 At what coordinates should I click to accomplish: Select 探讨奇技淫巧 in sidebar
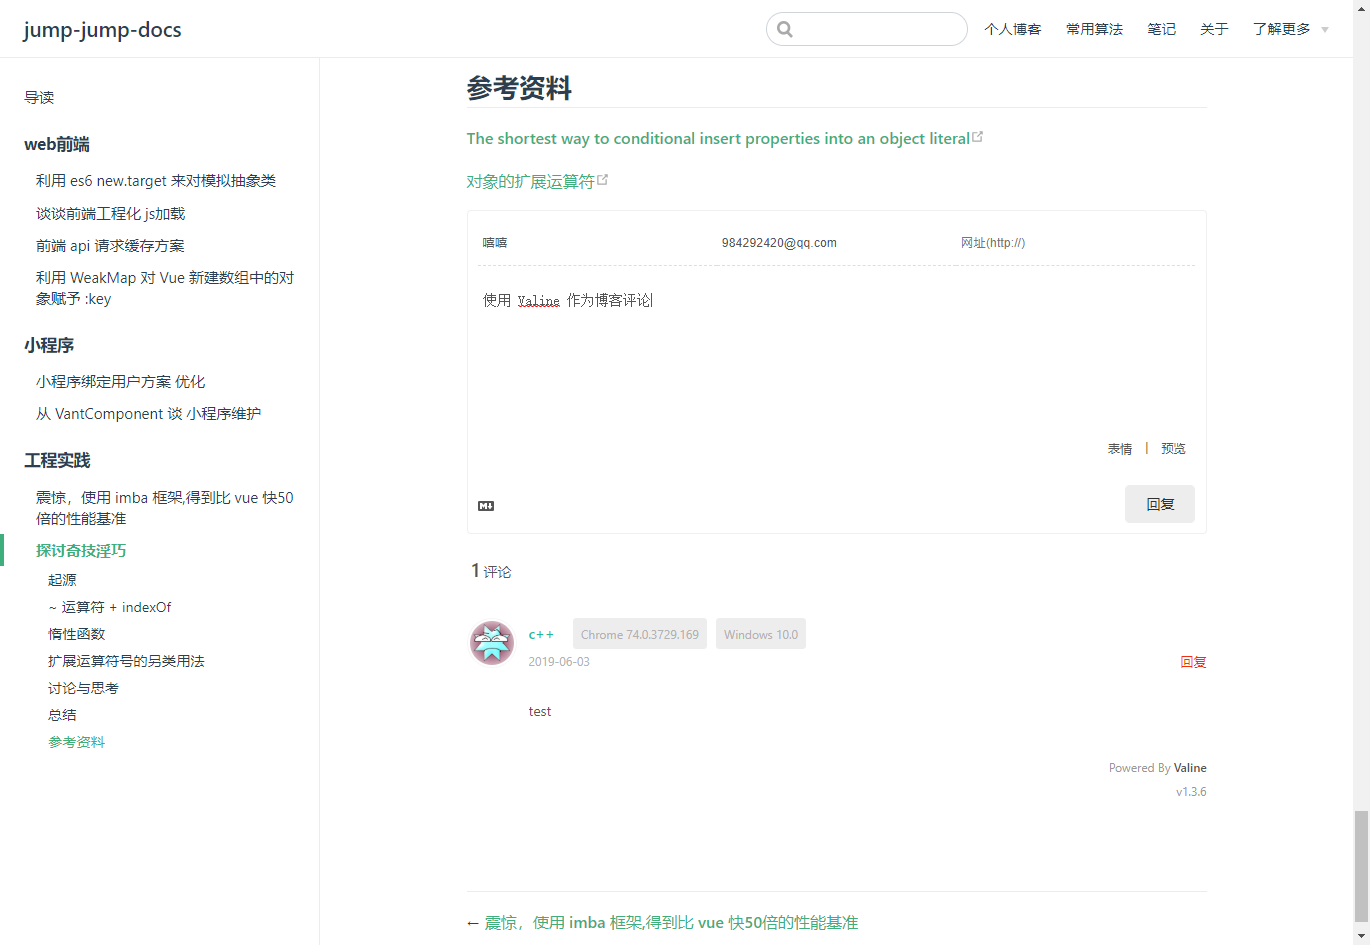tap(81, 550)
